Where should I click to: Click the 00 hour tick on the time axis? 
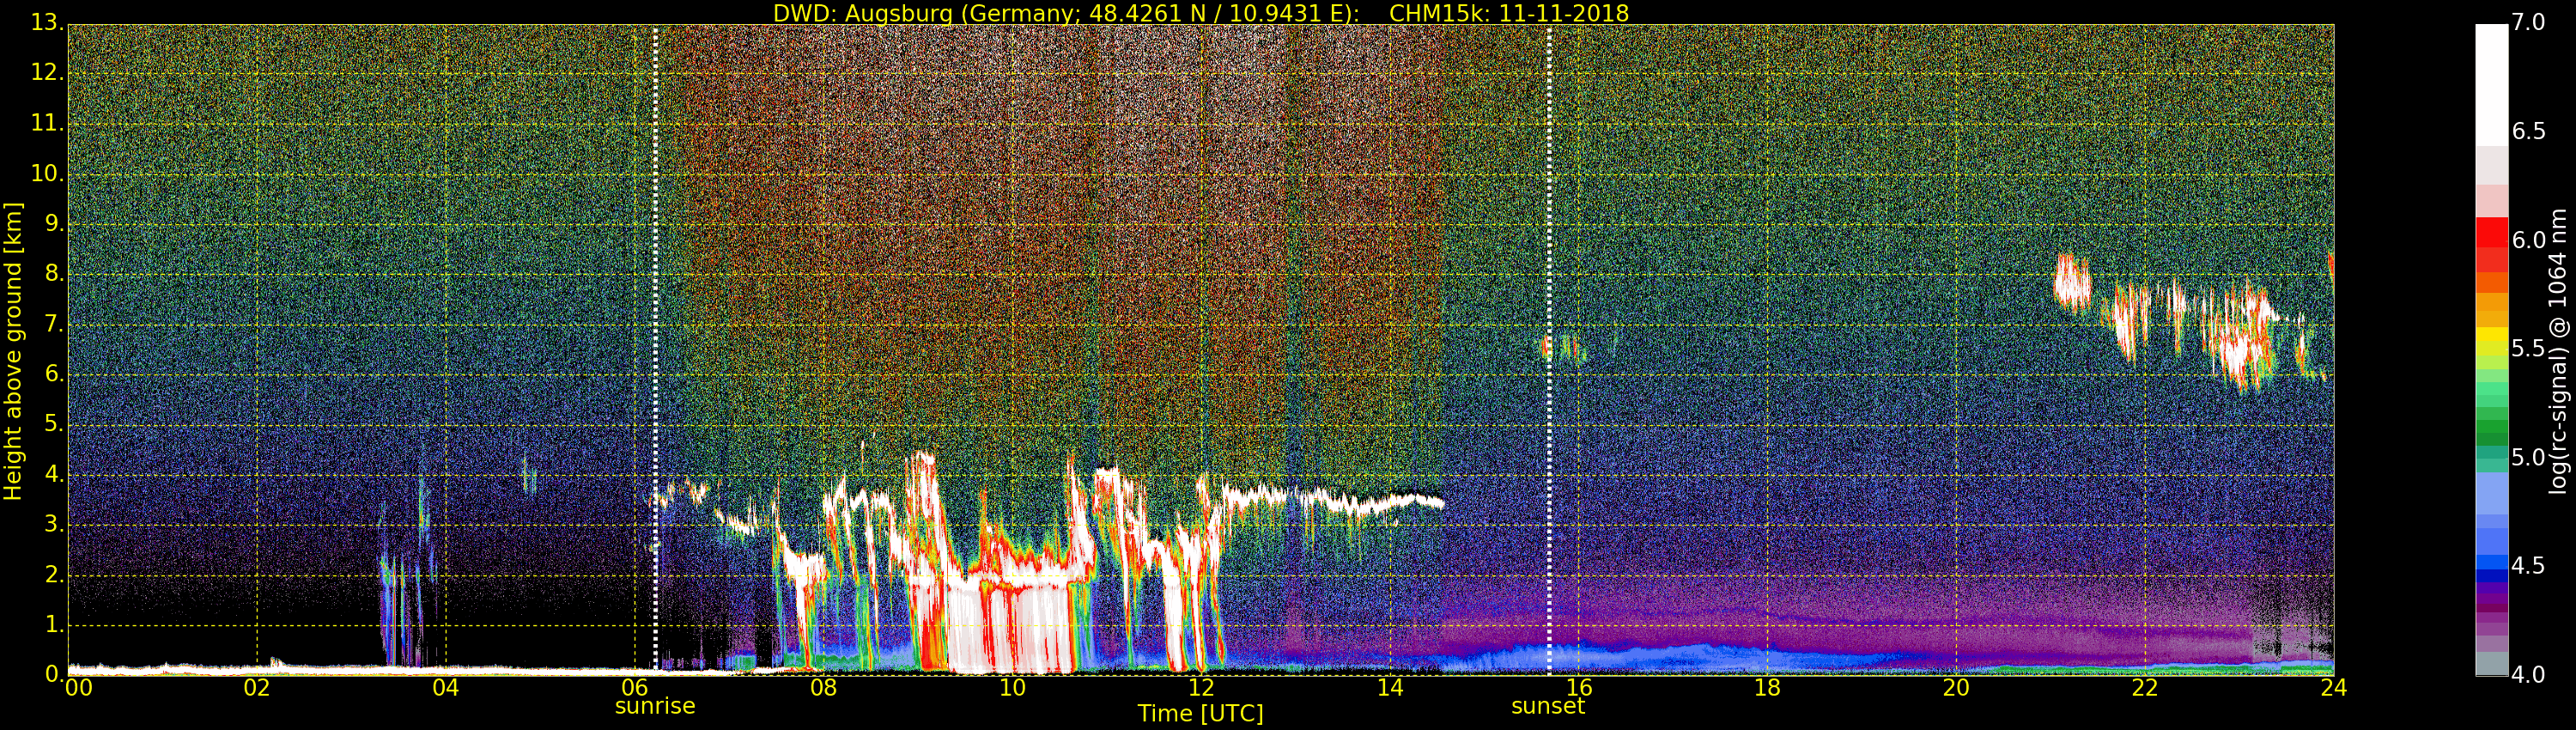coord(78,687)
